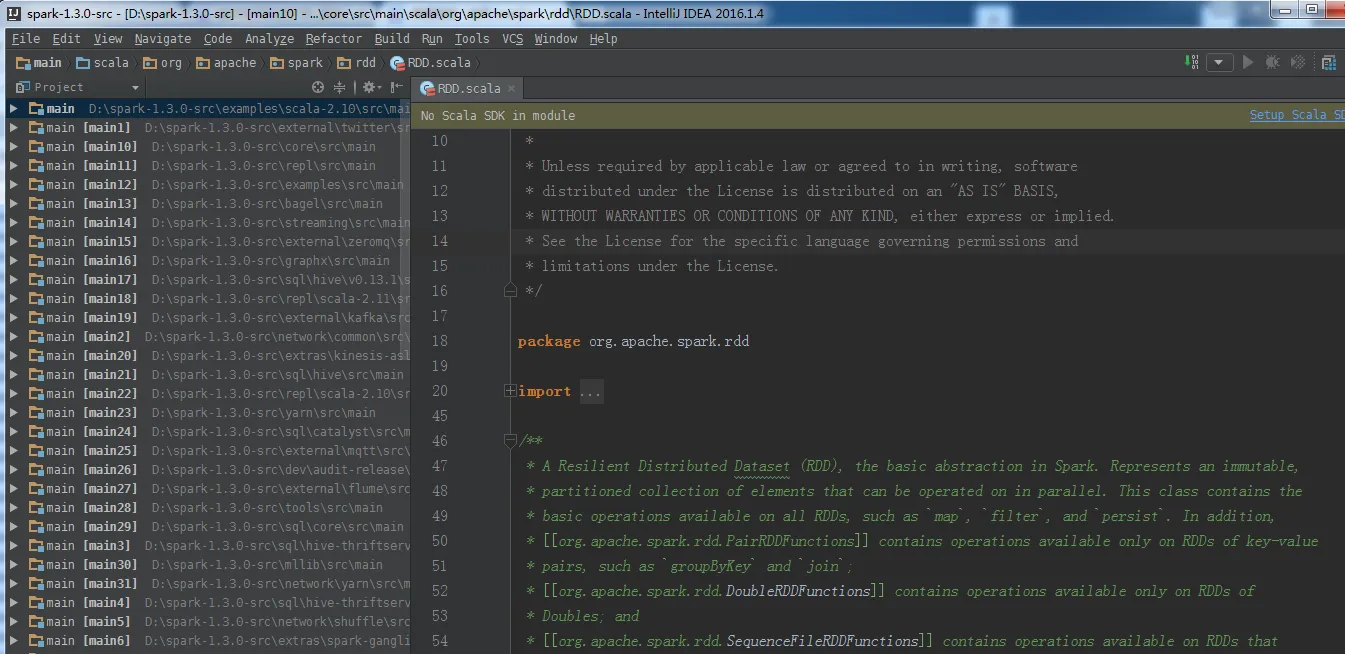Screen dimensions: 1345x654
Task: Click the module folder icon of main [main25]
Action: point(36,450)
